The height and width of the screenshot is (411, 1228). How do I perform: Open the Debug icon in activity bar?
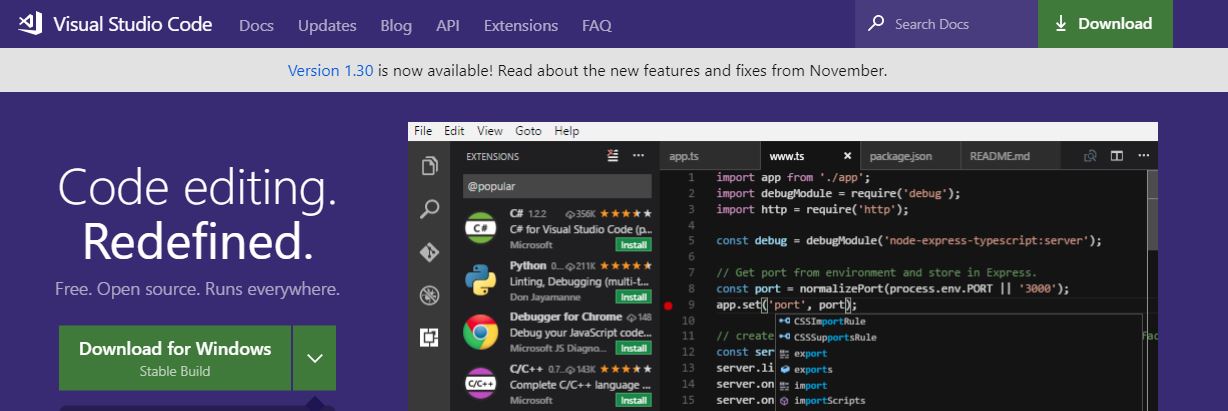[430, 295]
